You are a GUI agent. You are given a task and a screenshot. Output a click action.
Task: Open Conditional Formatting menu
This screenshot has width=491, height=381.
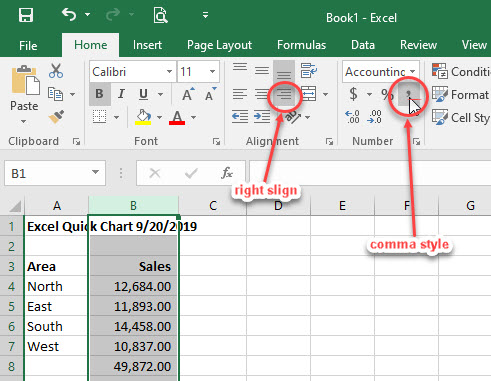pos(461,71)
